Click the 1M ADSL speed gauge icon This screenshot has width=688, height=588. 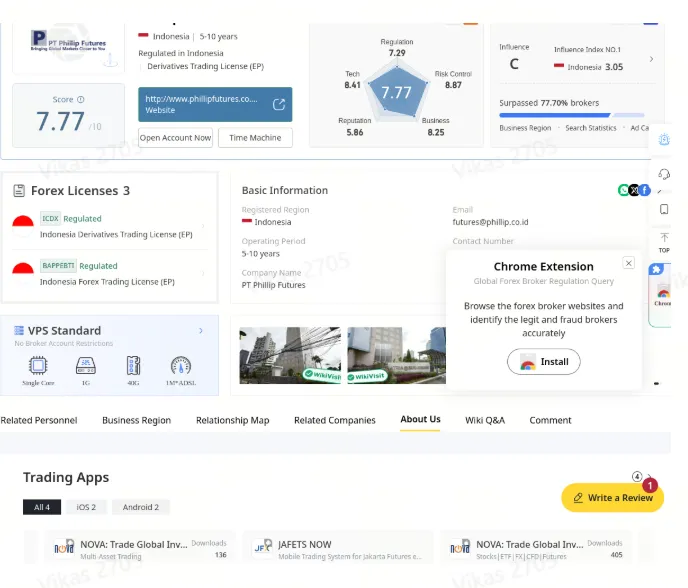pyautogui.click(x=181, y=366)
